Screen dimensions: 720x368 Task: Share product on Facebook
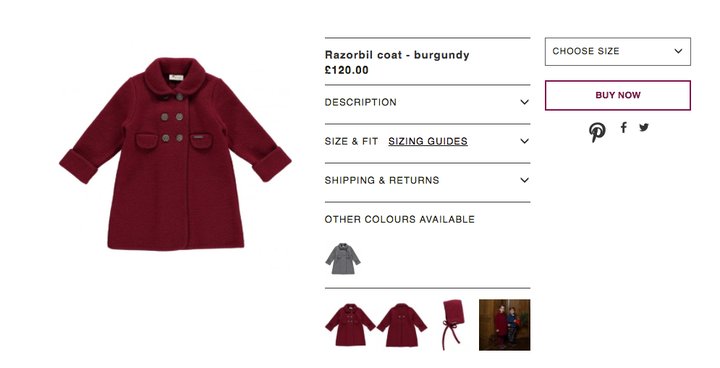pos(623,127)
